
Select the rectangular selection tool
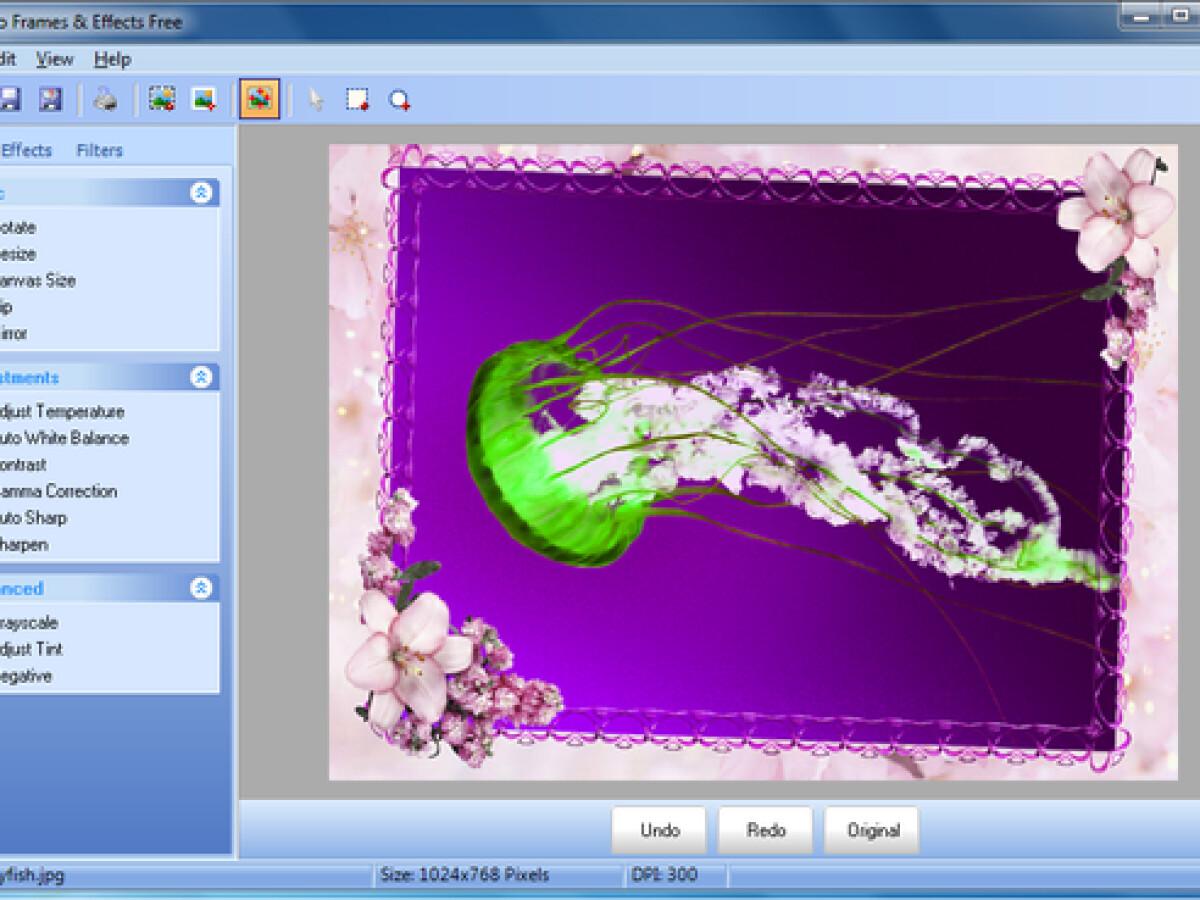coord(357,99)
